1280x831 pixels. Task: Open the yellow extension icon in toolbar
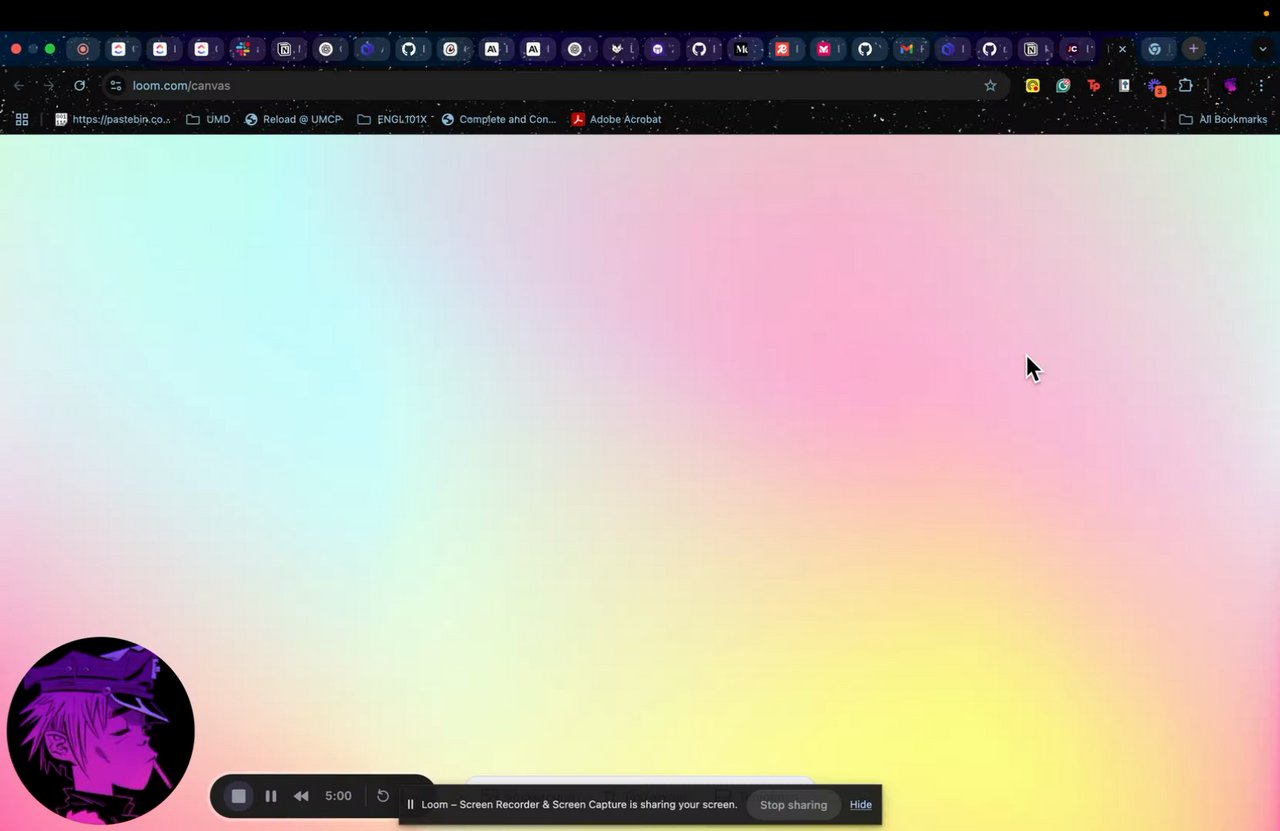(x=1033, y=86)
